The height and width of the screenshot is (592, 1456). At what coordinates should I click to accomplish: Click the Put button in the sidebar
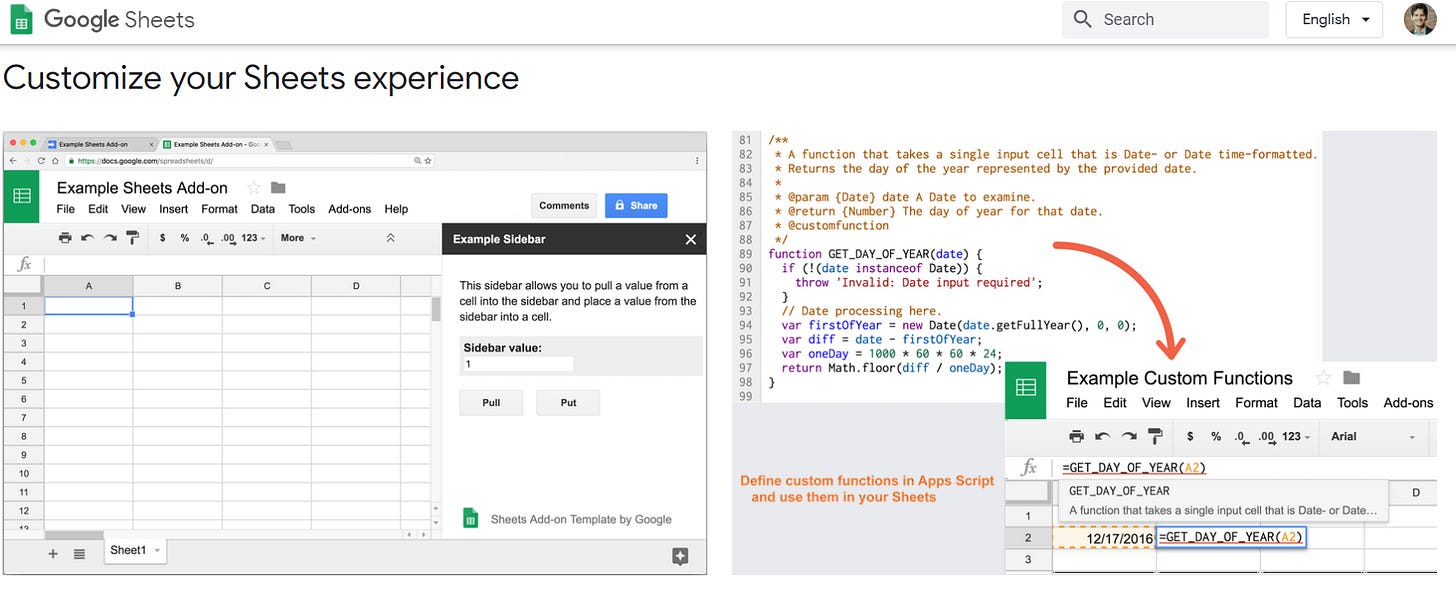click(568, 402)
